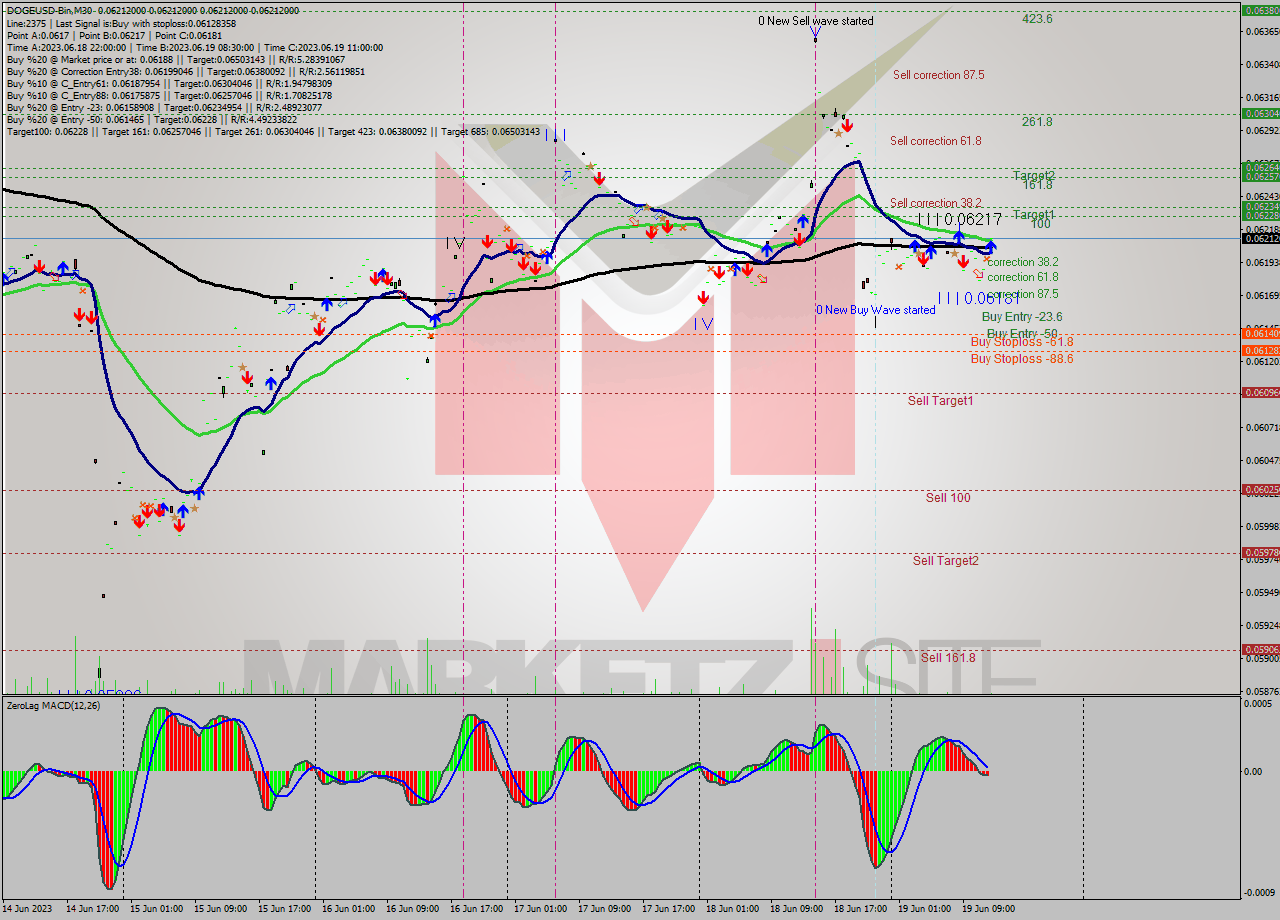Image resolution: width=1280 pixels, height=920 pixels.
Task: Click the orange 0.06140 price tag
Action: [1260, 333]
